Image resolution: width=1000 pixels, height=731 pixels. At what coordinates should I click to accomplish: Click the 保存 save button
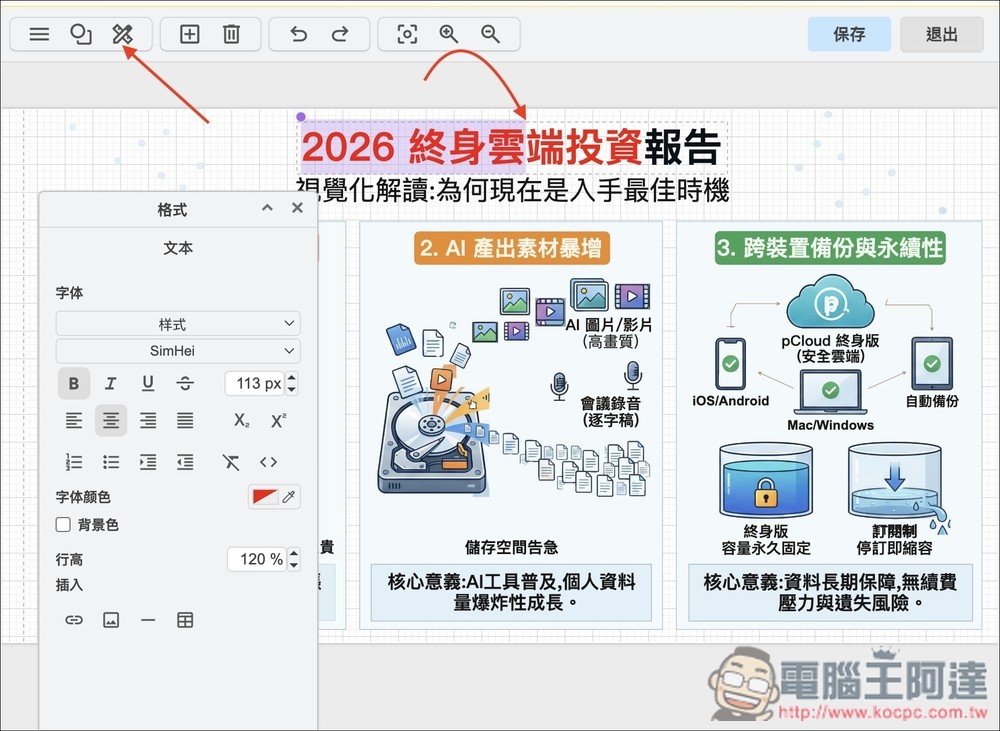[x=848, y=34]
